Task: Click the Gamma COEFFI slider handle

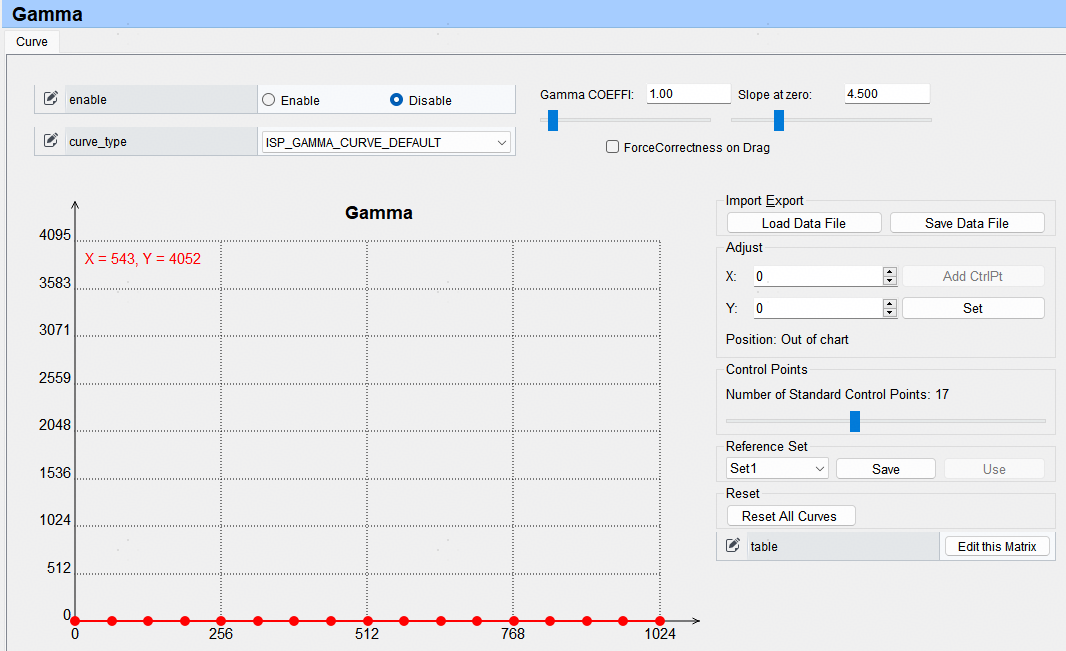Action: [x=552, y=120]
